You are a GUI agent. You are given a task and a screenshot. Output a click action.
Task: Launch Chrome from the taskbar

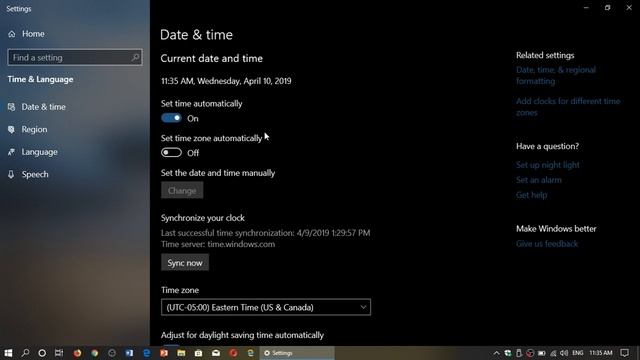[x=95, y=353]
